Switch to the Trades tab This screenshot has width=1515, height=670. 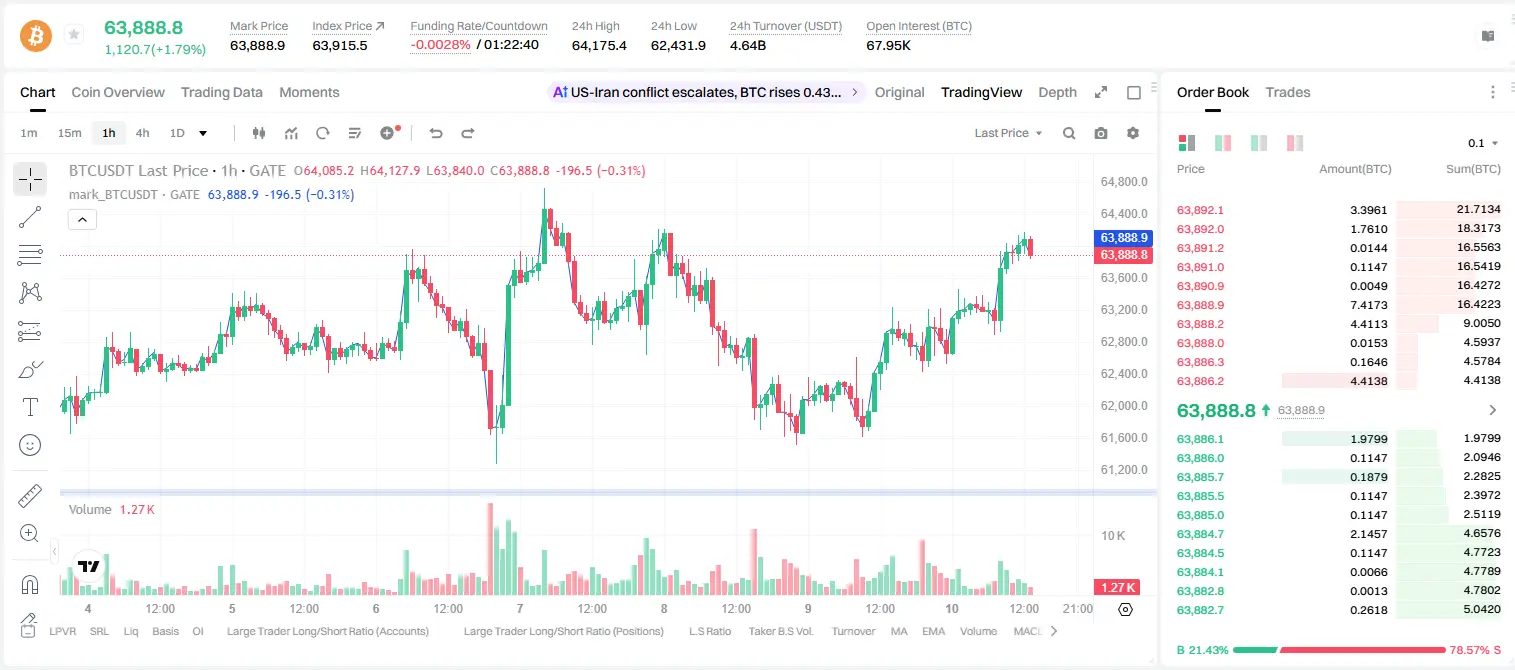pyautogui.click(x=1288, y=92)
